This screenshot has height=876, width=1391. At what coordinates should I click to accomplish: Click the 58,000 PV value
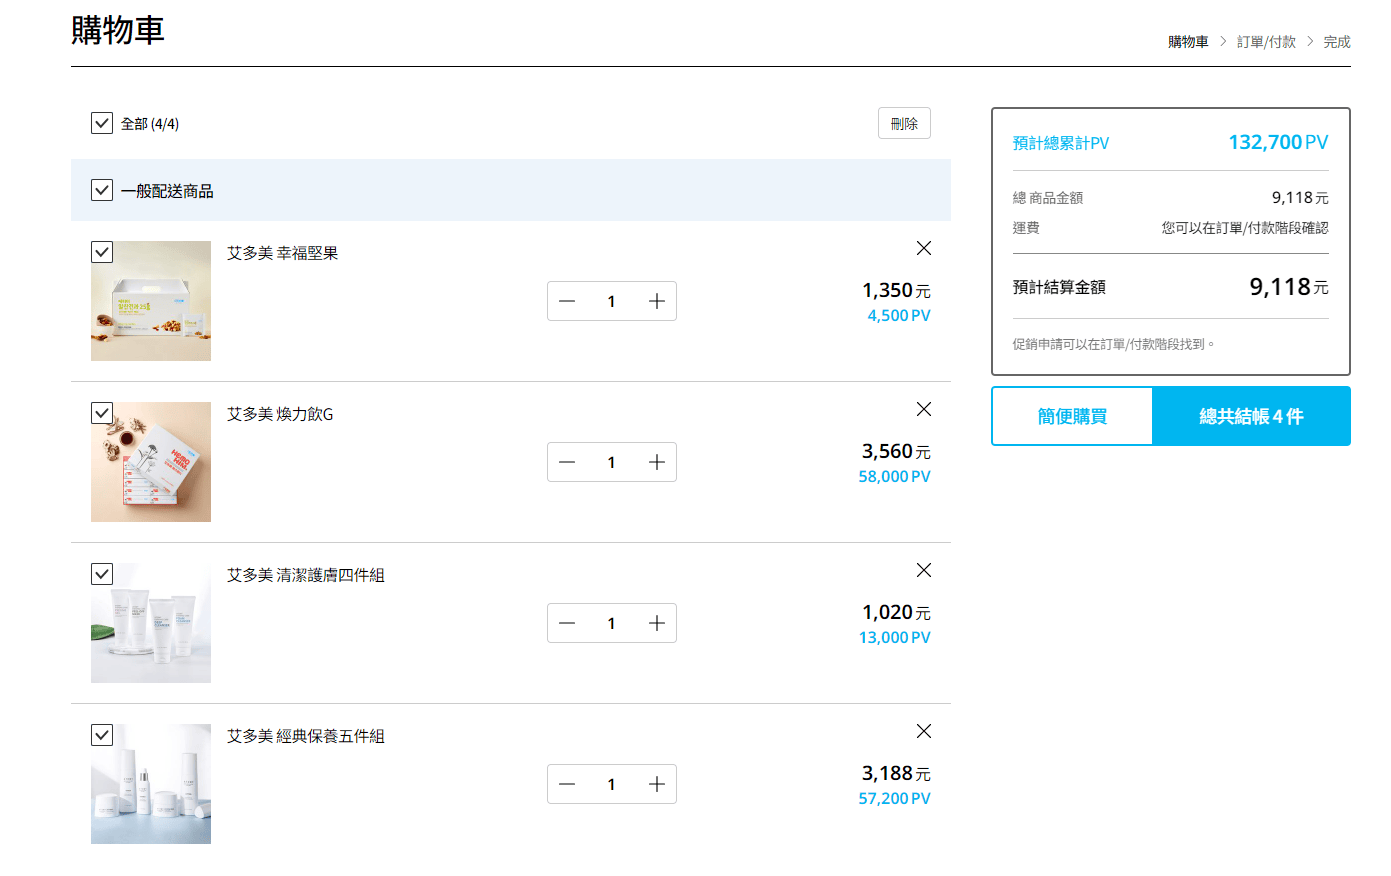(x=894, y=476)
